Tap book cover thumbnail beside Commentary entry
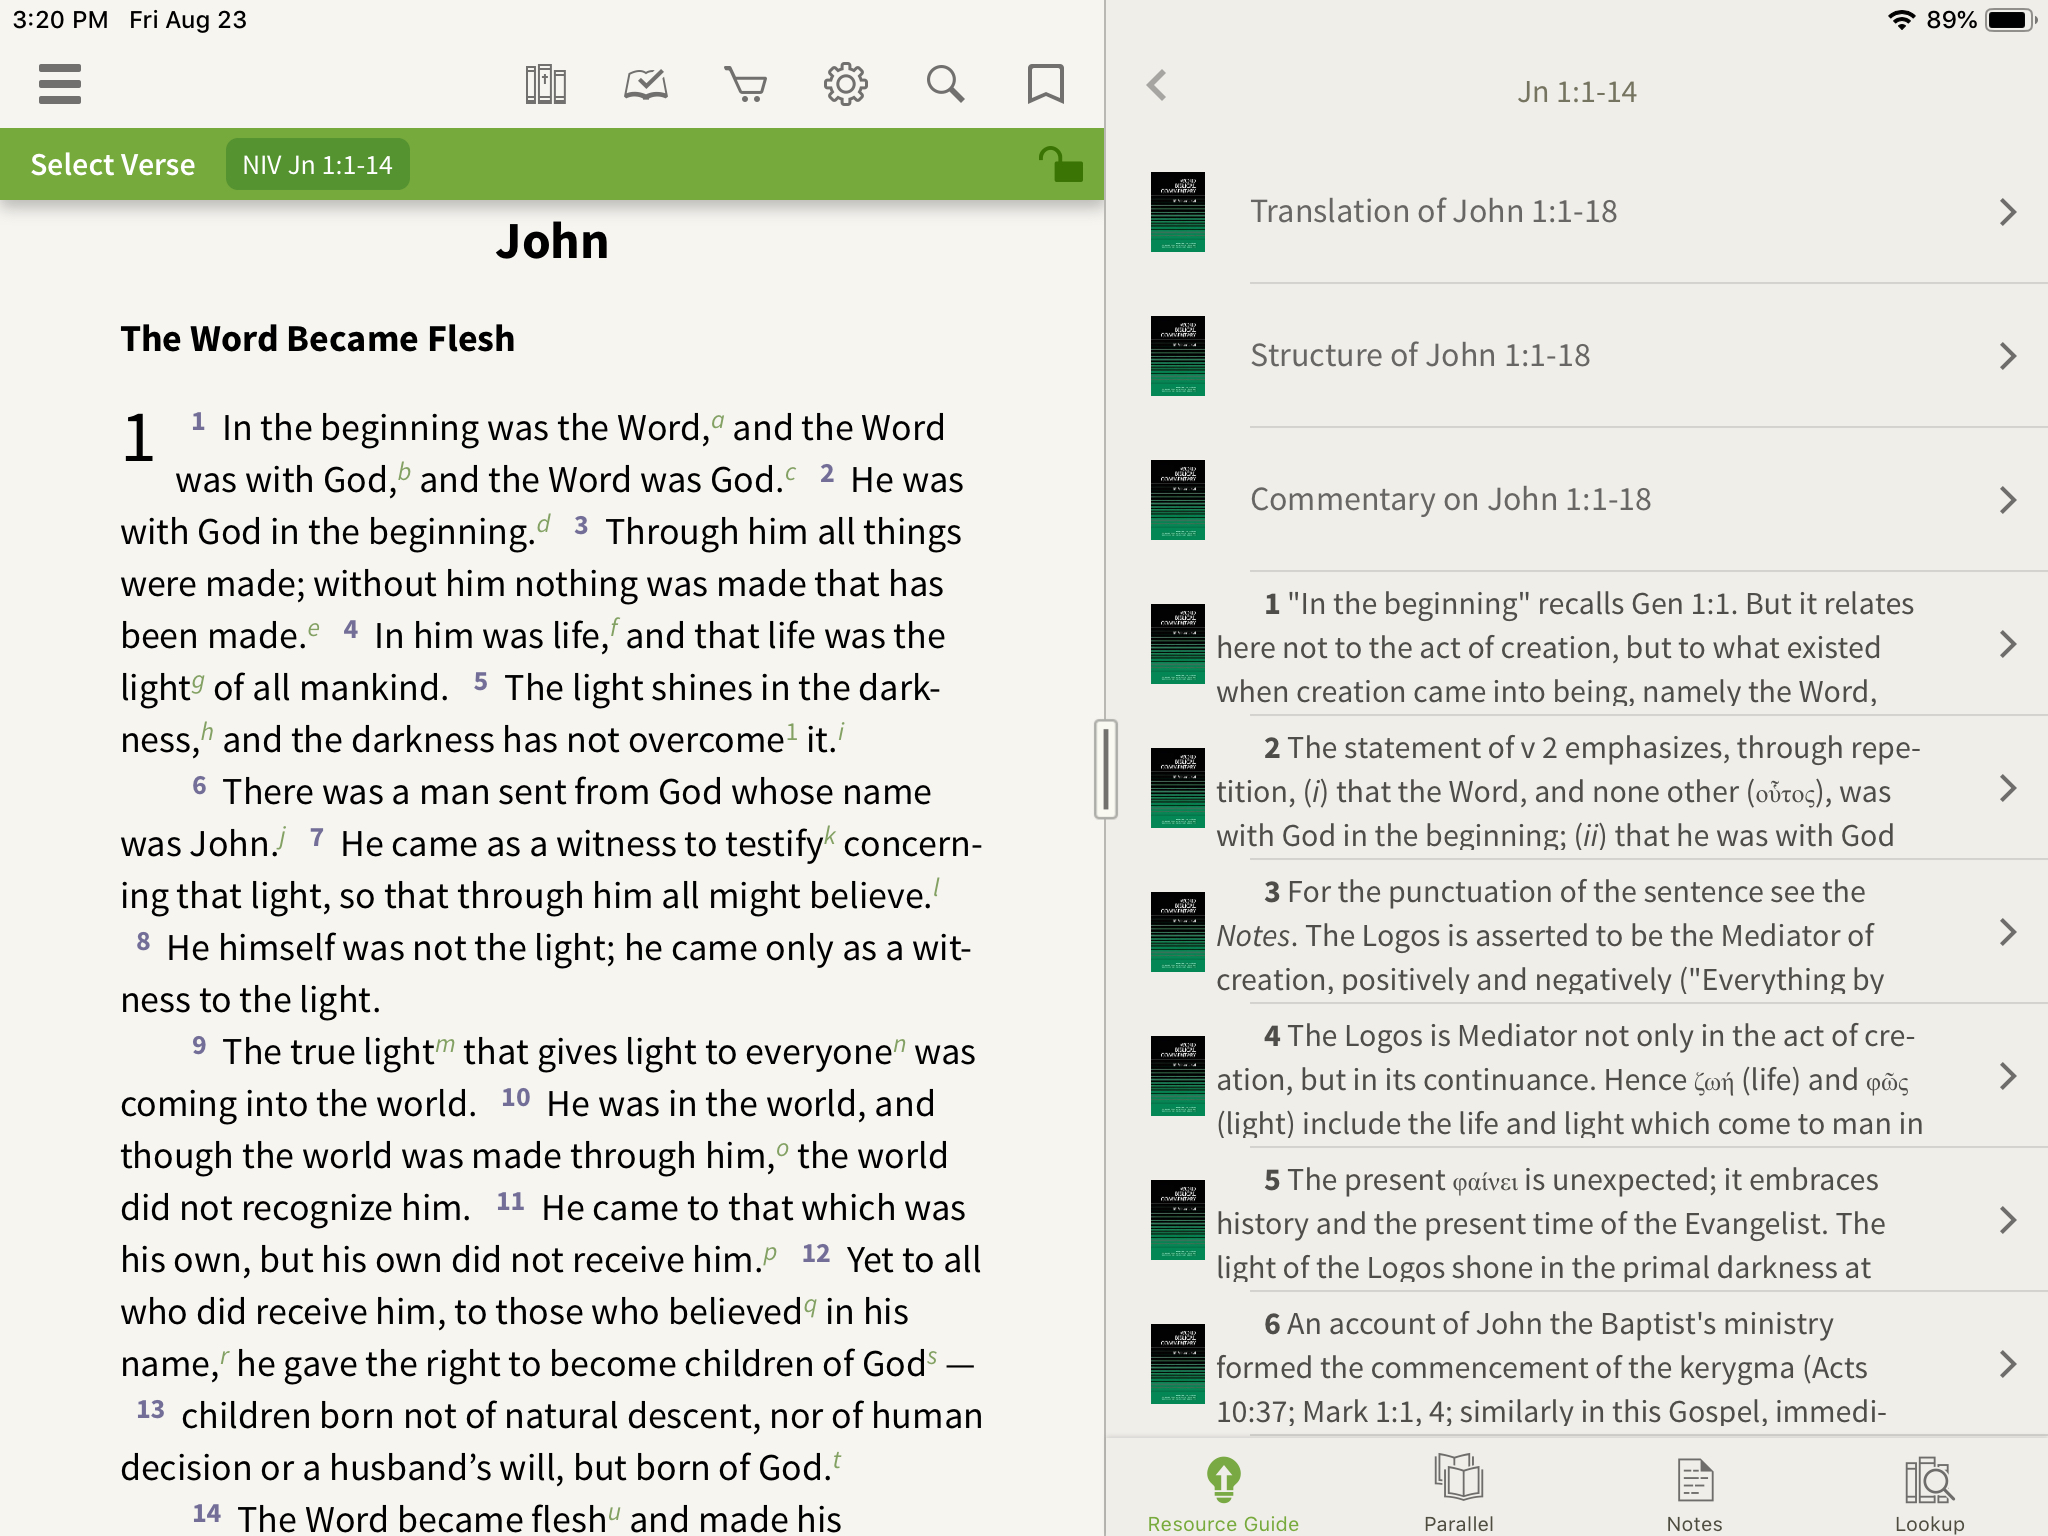The image size is (2048, 1536). (1178, 500)
